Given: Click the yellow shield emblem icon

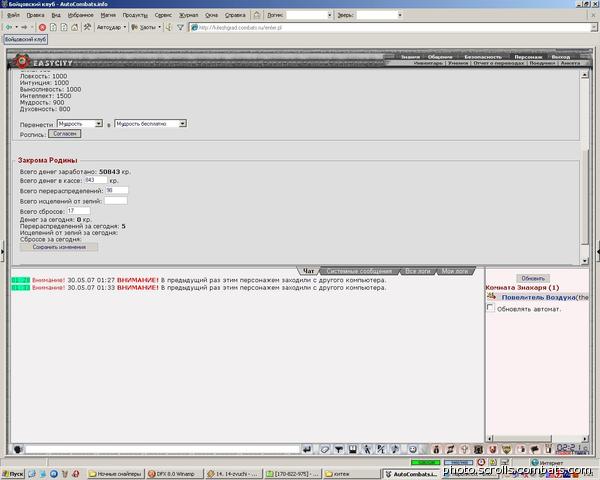Looking at the screenshot, I should tap(506, 449).
